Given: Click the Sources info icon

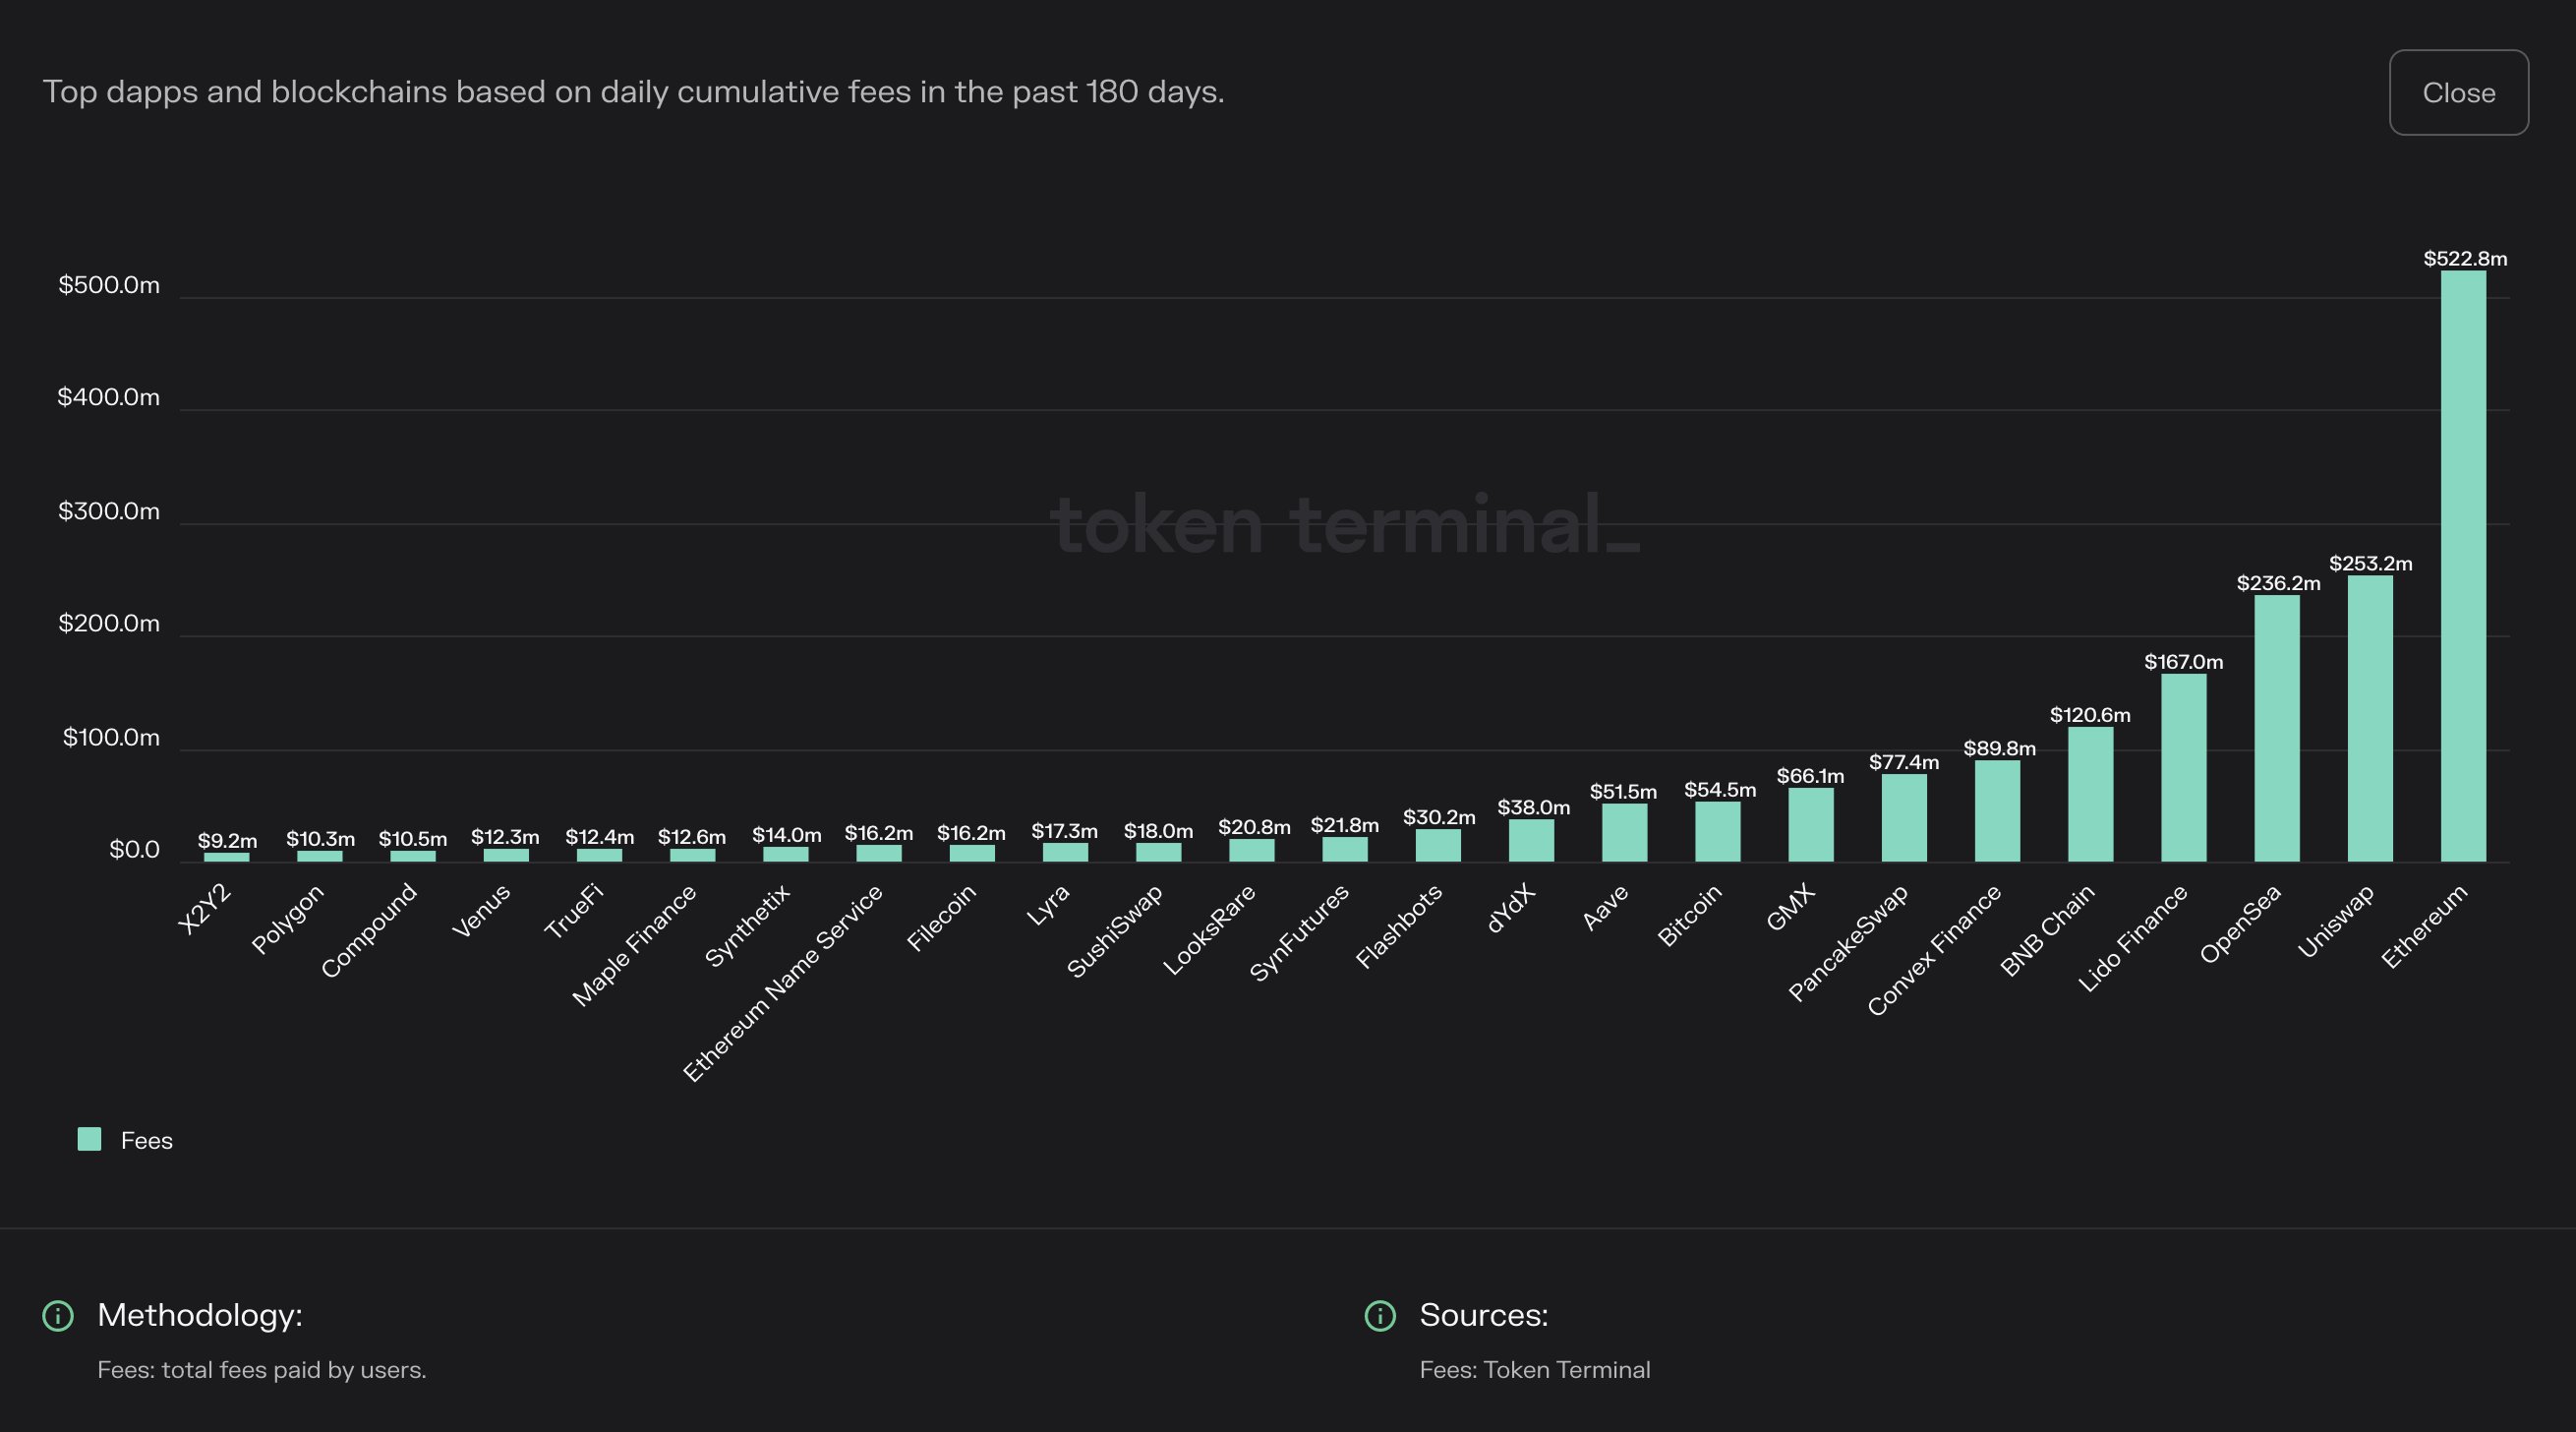Looking at the screenshot, I should click(1381, 1316).
